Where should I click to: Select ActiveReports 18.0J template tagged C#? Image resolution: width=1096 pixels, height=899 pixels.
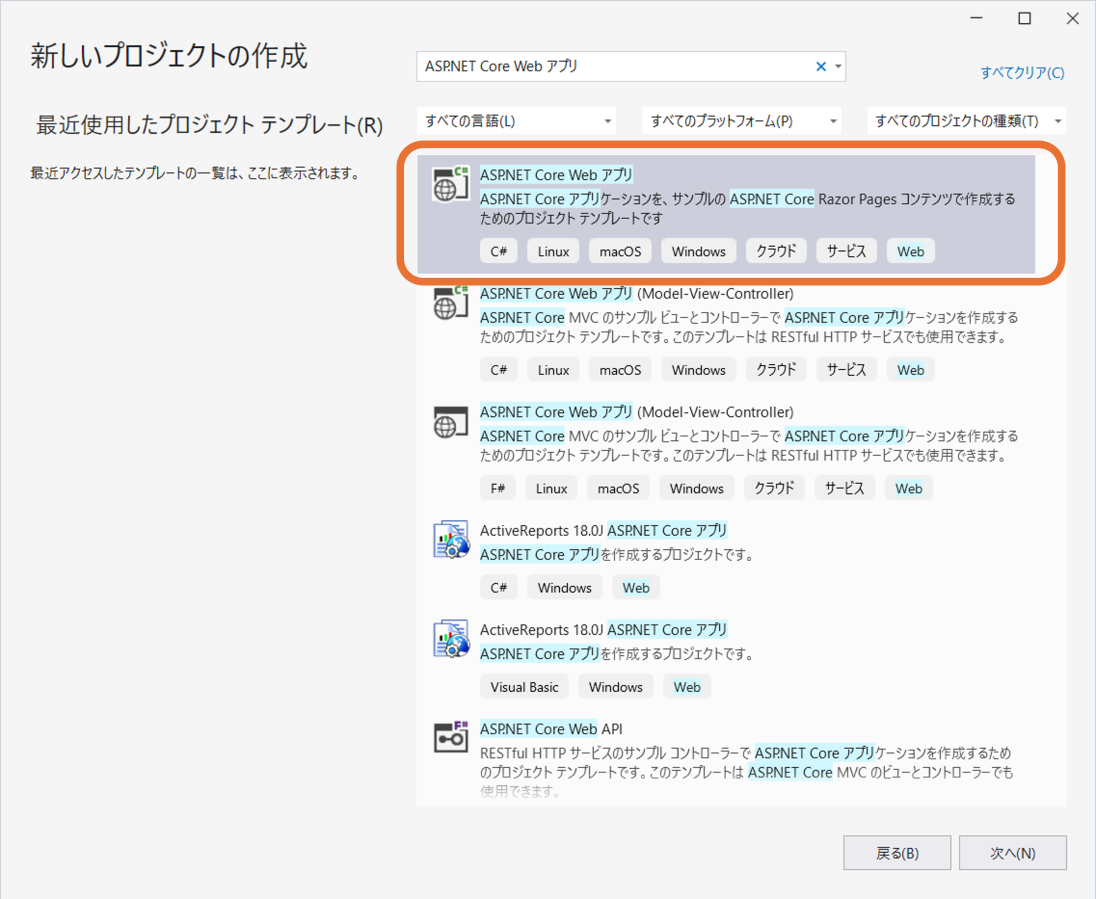pos(603,531)
